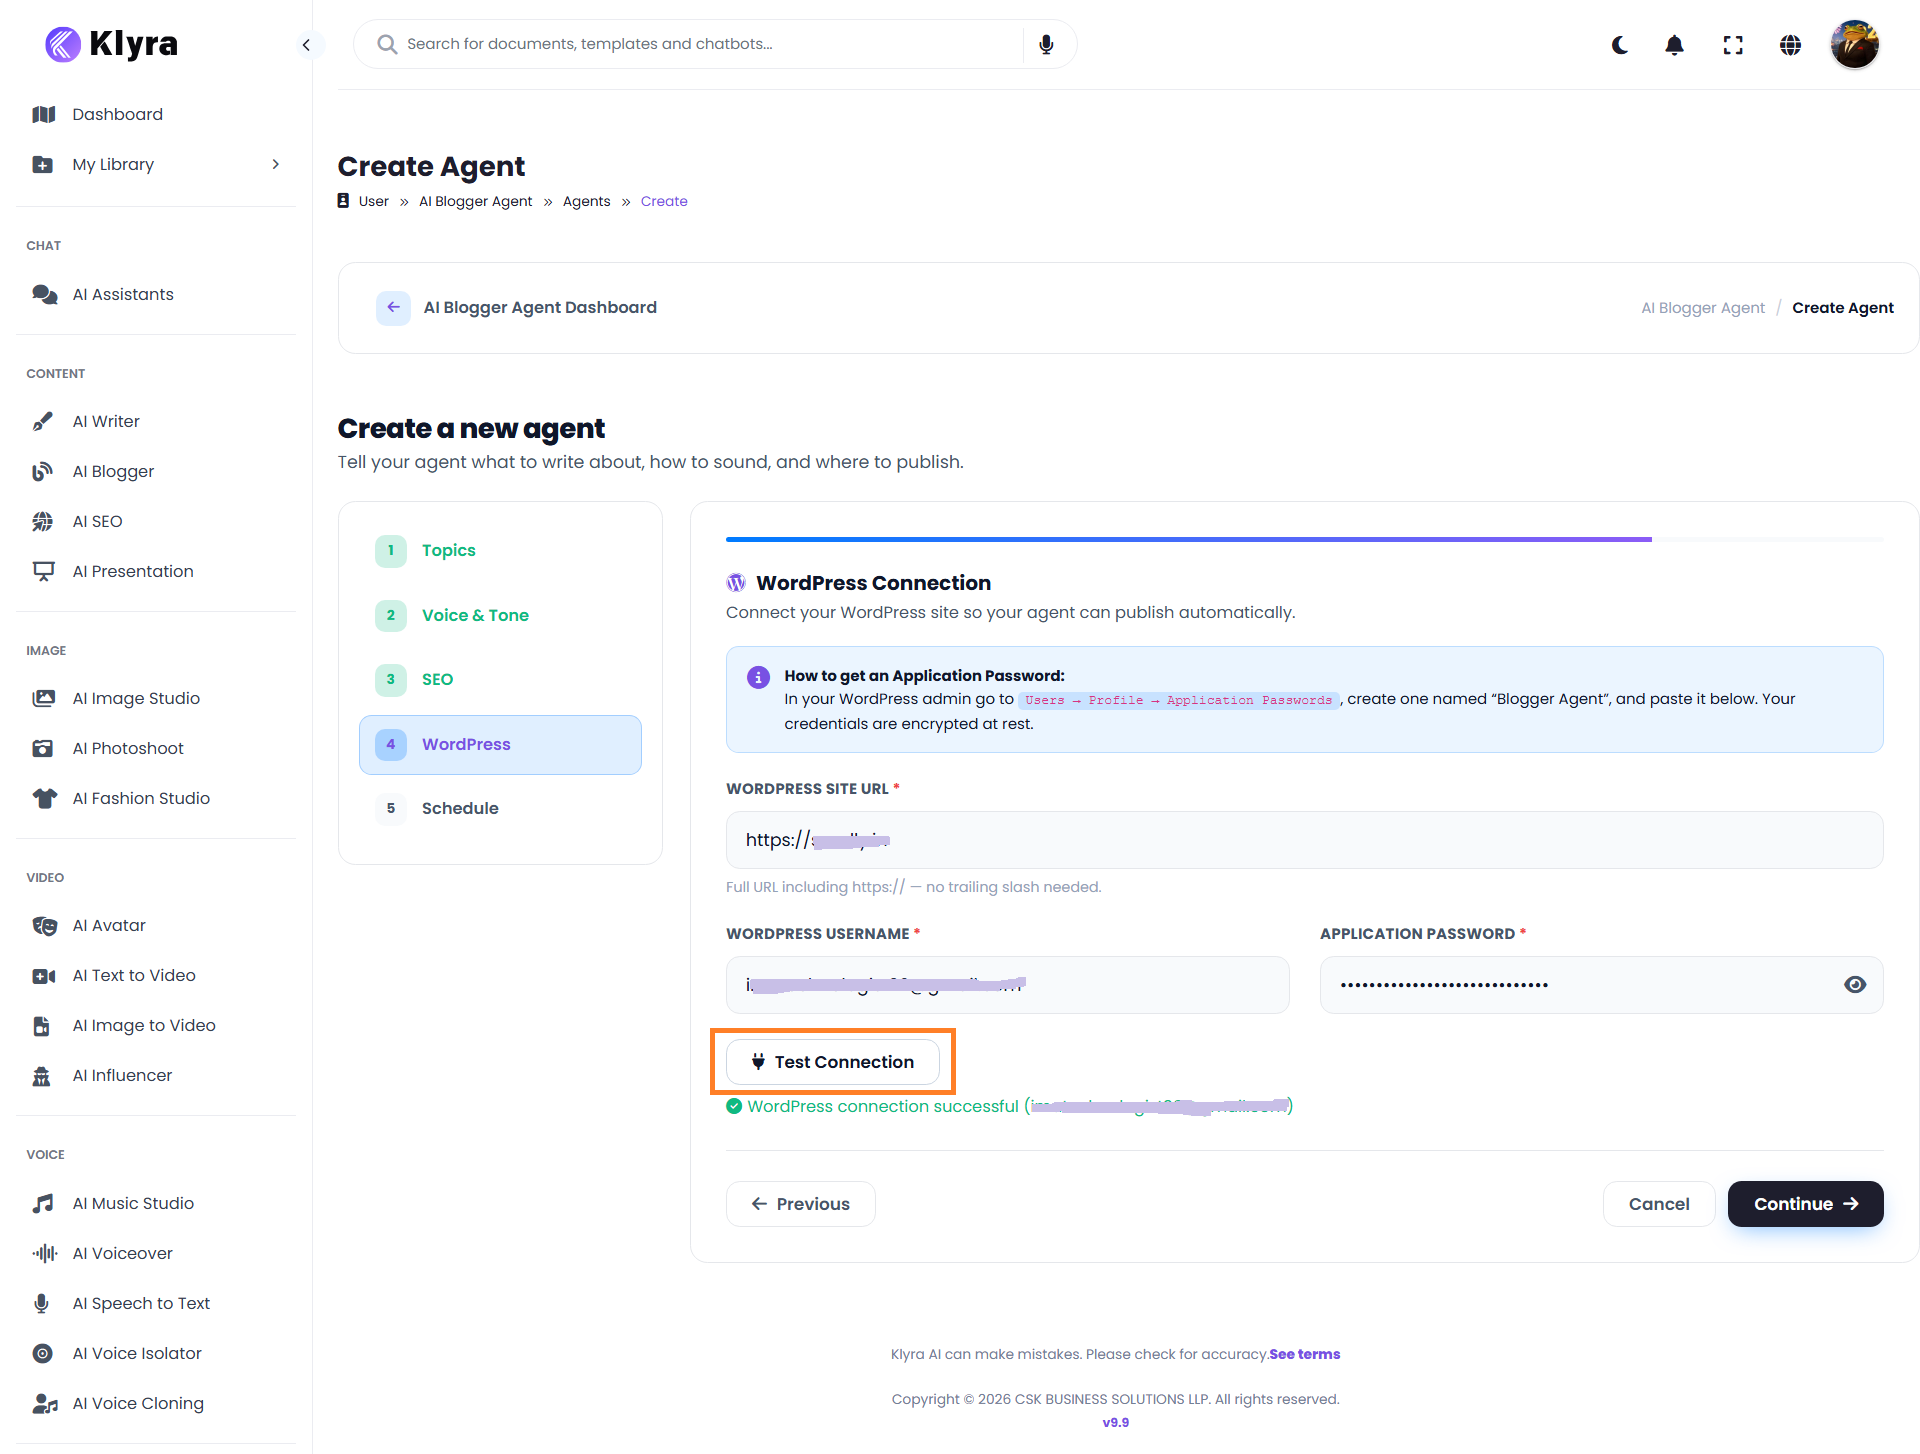This screenshot has height=1454, width=1920.
Task: Open See terms link
Action: coord(1305,1354)
